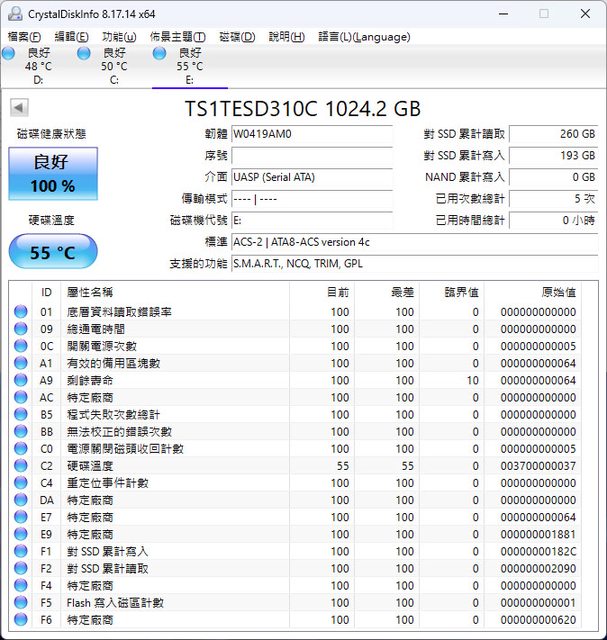Click the firmware field W0419AM0
Image resolution: width=607 pixels, height=640 pixels.
tap(312, 134)
